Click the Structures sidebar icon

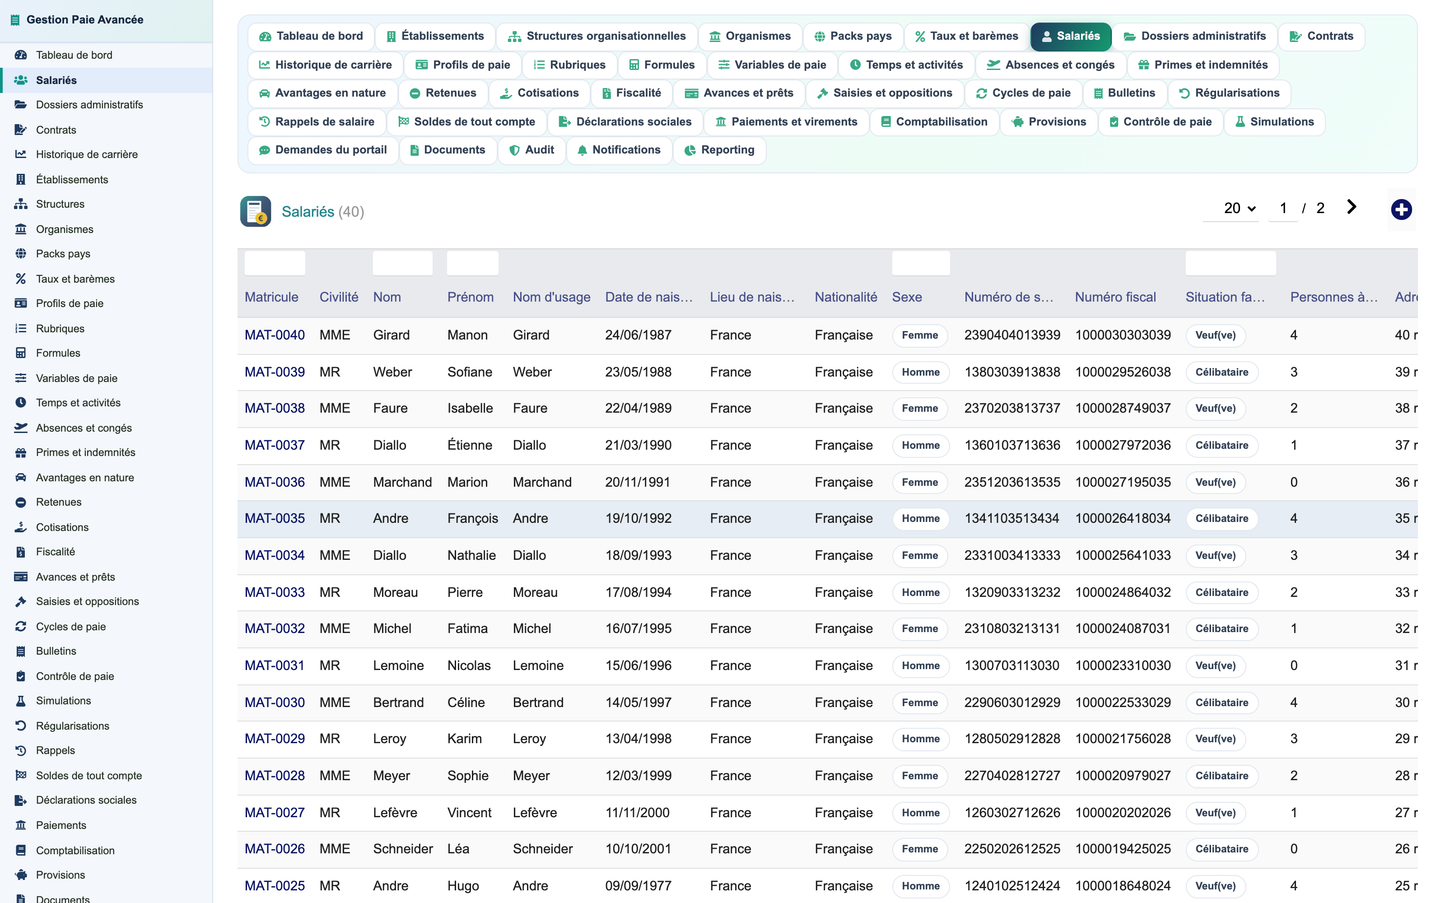tap(21, 204)
